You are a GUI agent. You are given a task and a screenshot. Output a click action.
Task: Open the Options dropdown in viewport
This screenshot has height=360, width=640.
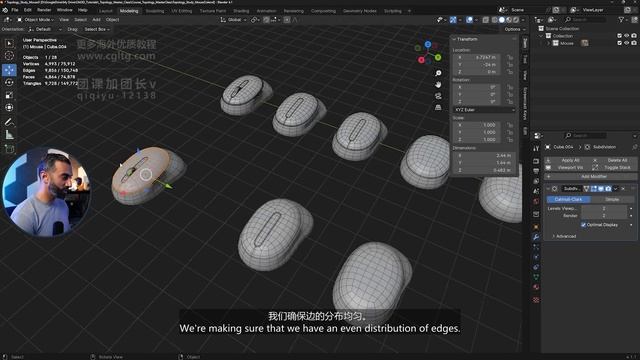[515, 29]
